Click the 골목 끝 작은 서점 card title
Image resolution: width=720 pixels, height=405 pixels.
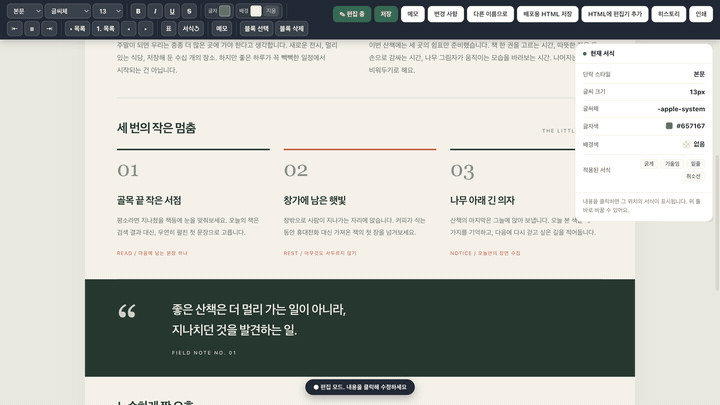click(x=149, y=200)
